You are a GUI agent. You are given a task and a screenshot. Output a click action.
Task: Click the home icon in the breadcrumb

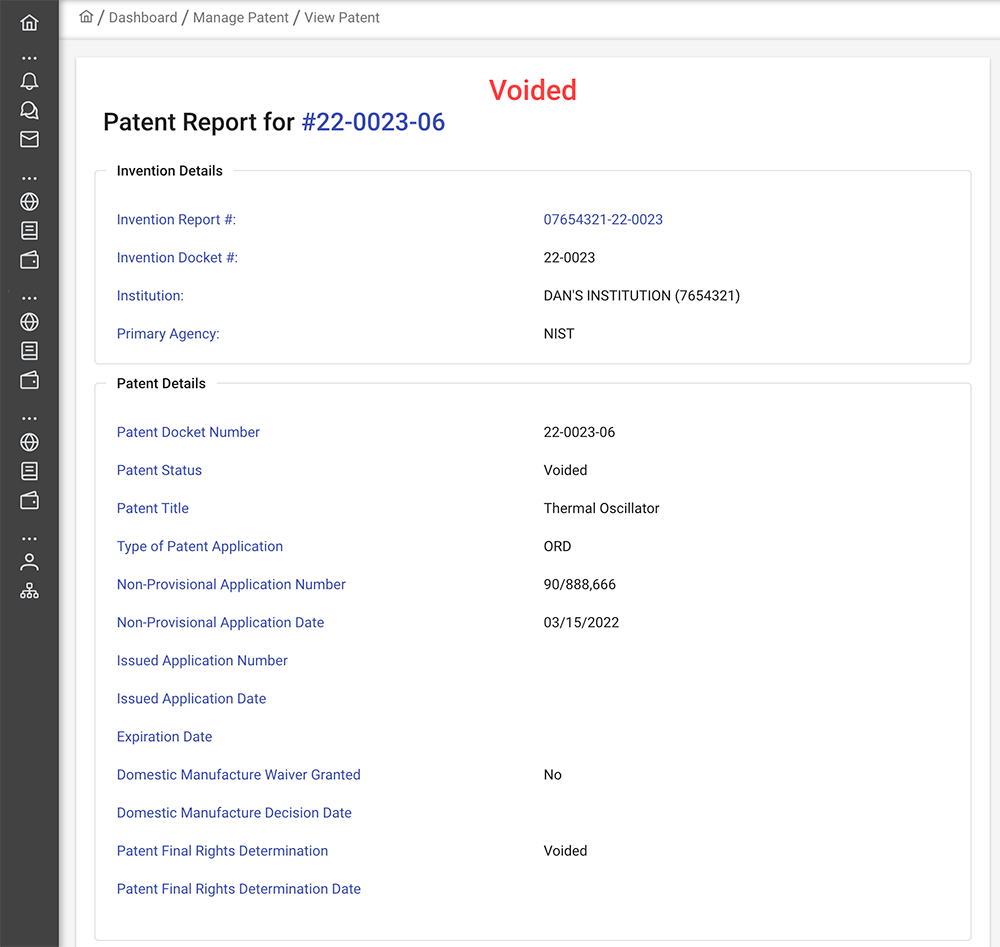click(86, 17)
